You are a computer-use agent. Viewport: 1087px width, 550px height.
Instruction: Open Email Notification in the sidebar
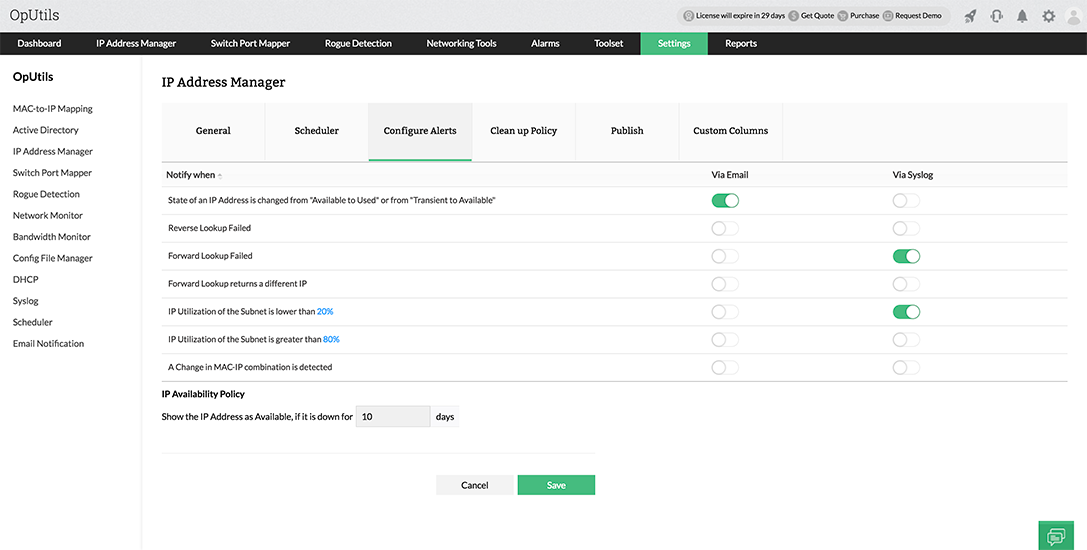[49, 344]
